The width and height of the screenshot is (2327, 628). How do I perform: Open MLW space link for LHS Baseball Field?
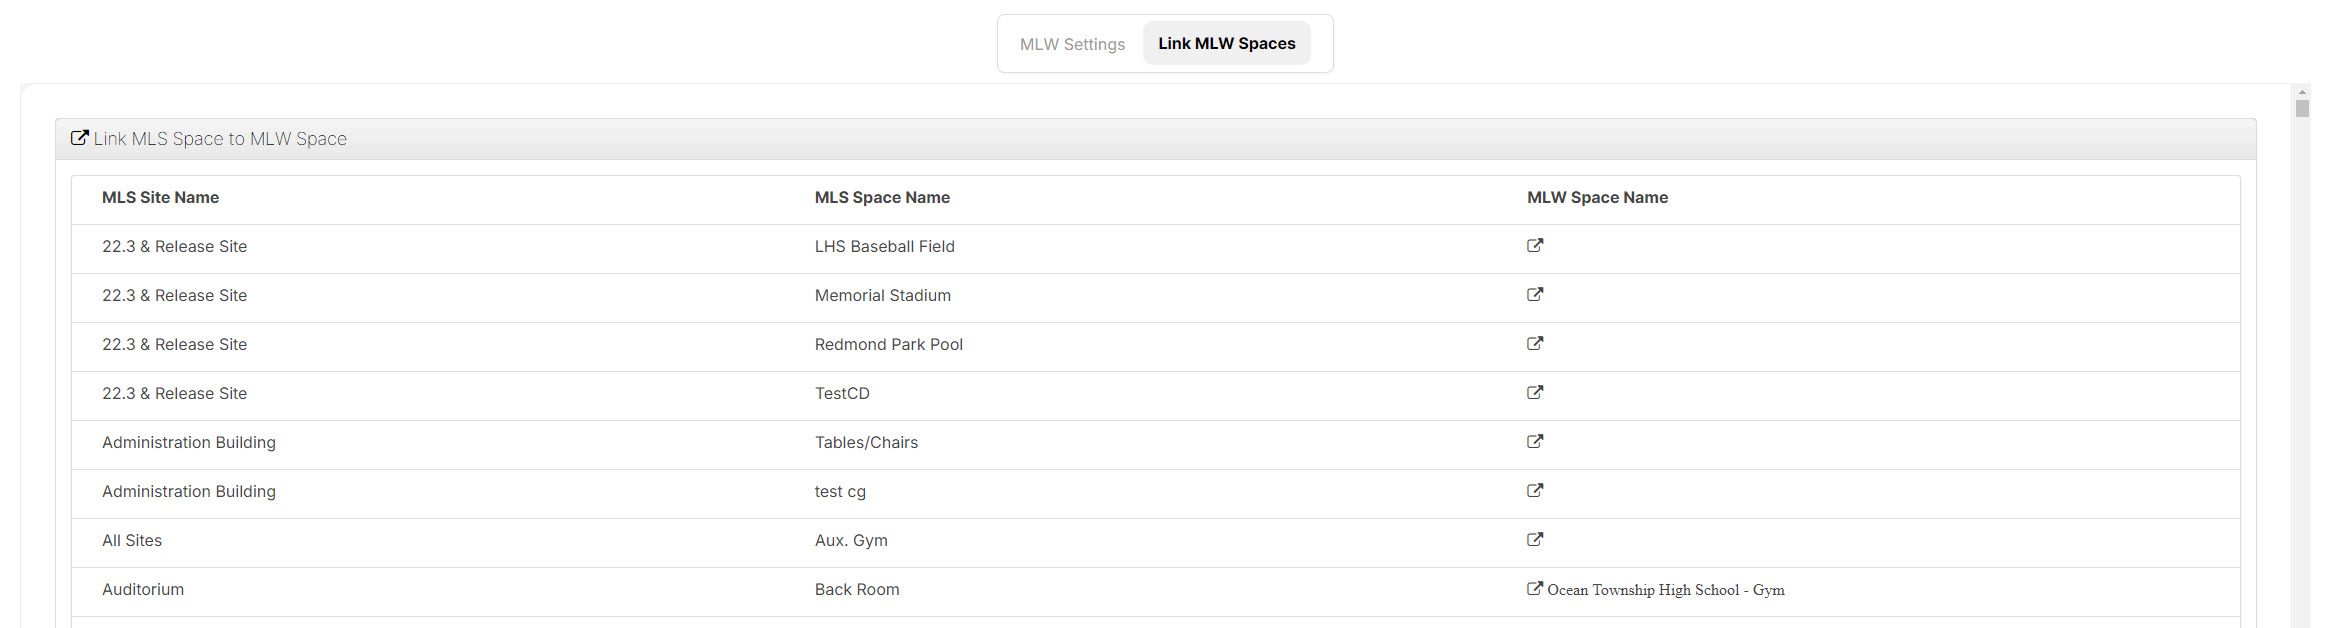[1535, 245]
